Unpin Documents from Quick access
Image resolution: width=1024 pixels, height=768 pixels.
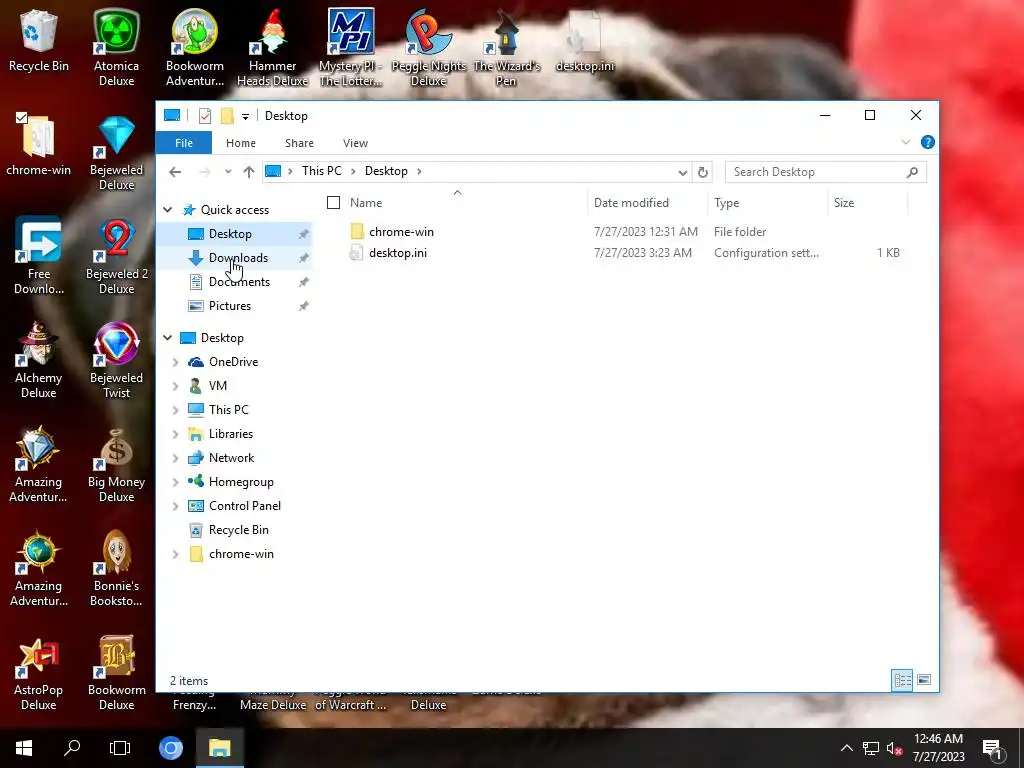[303, 282]
